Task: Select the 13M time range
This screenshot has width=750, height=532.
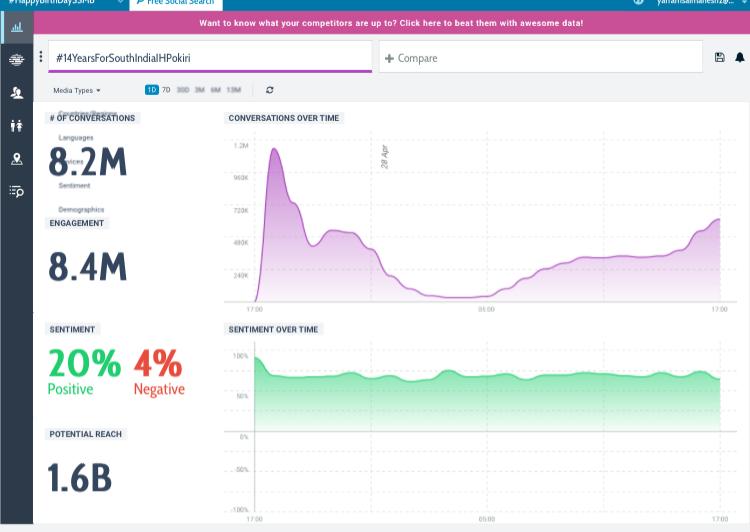Action: click(x=234, y=90)
